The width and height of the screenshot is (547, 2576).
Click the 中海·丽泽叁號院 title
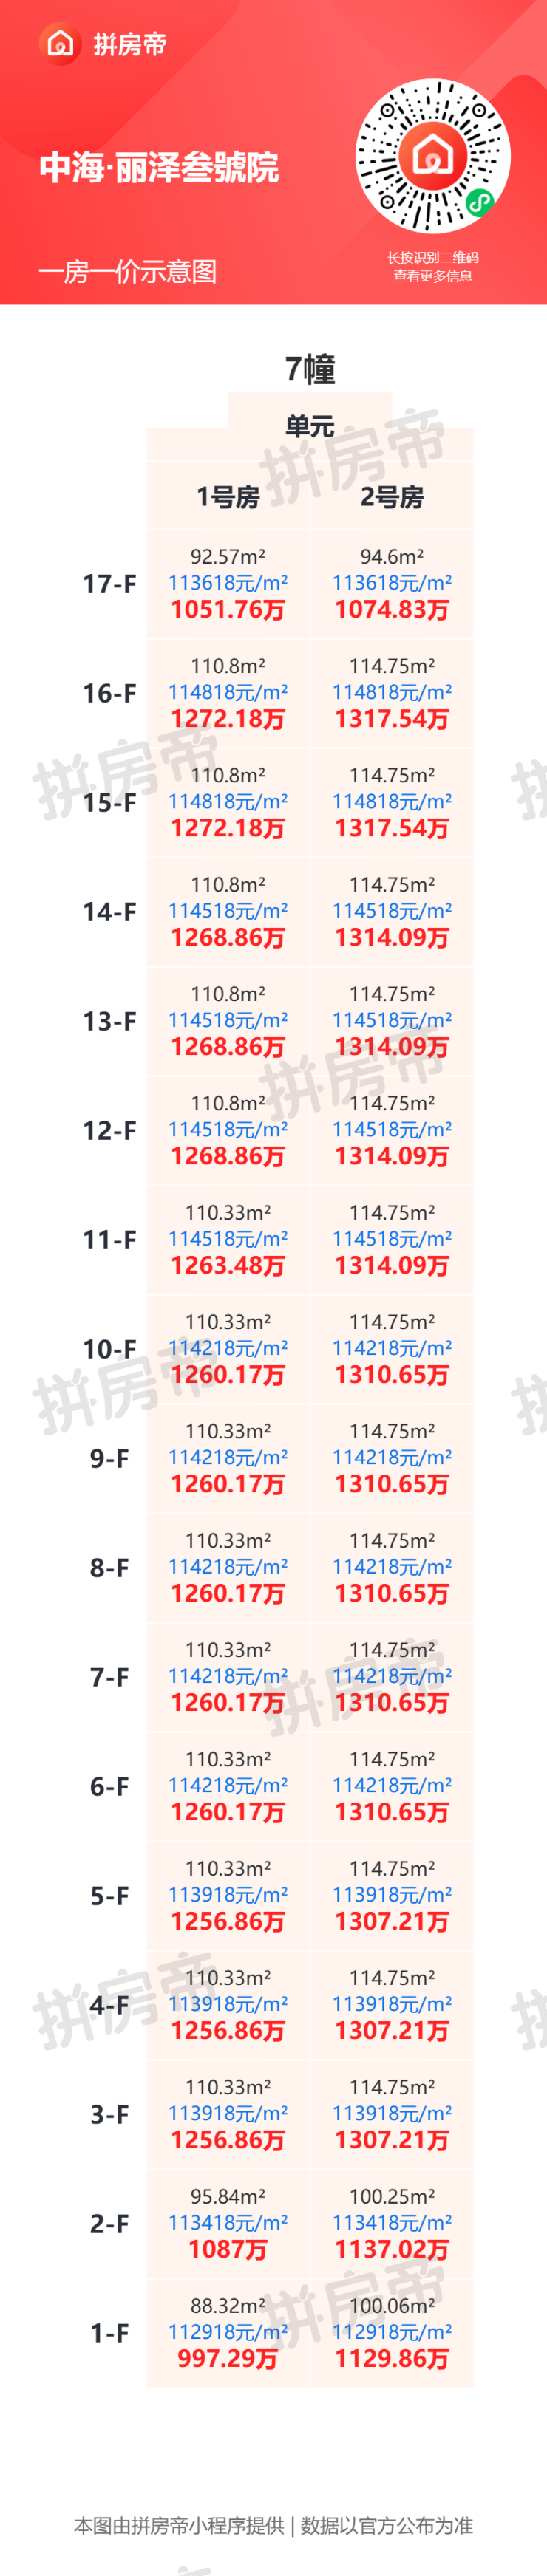click(159, 167)
